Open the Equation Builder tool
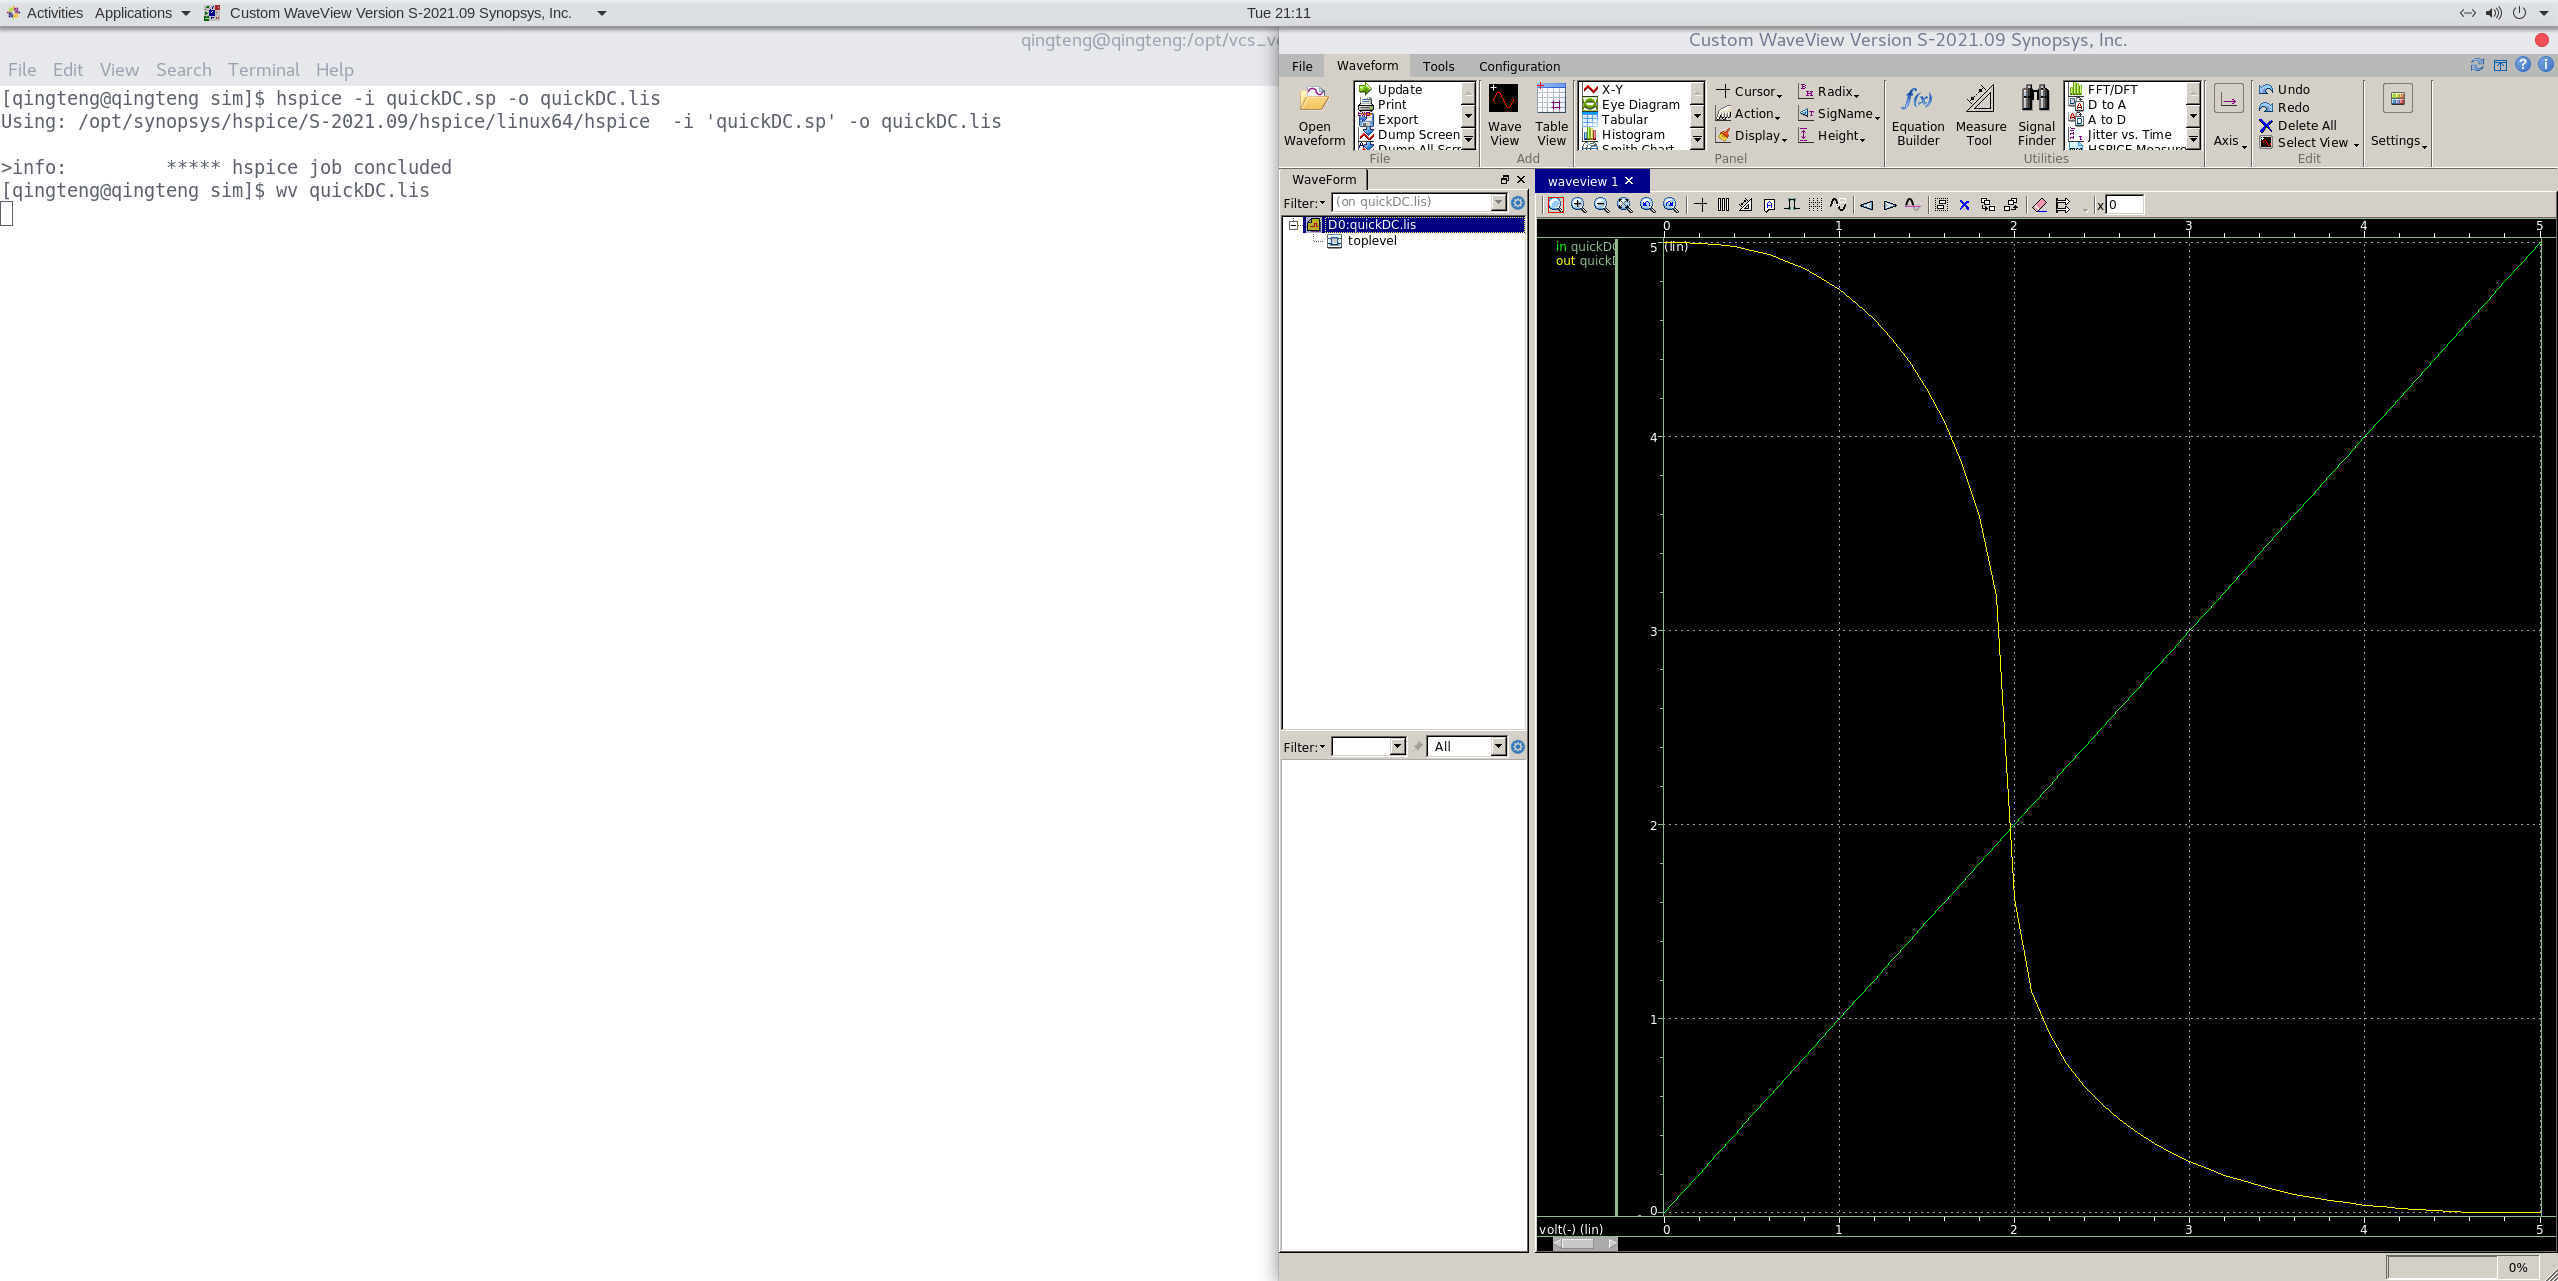 pos(1917,100)
